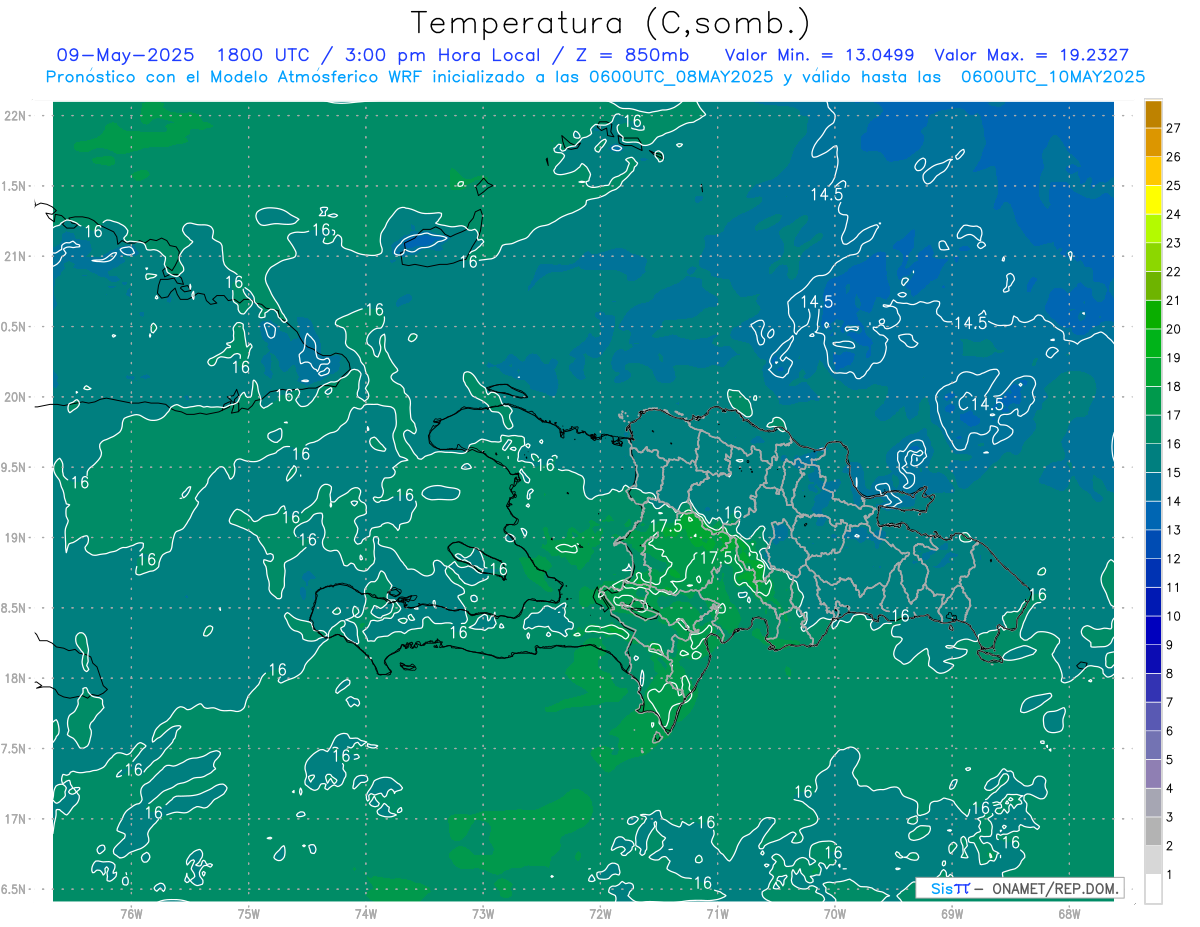Image resolution: width=1200 pixels, height=927 pixels.
Task: Click the 'Temperatura (C,somb.)' map title
Action: [610, 23]
